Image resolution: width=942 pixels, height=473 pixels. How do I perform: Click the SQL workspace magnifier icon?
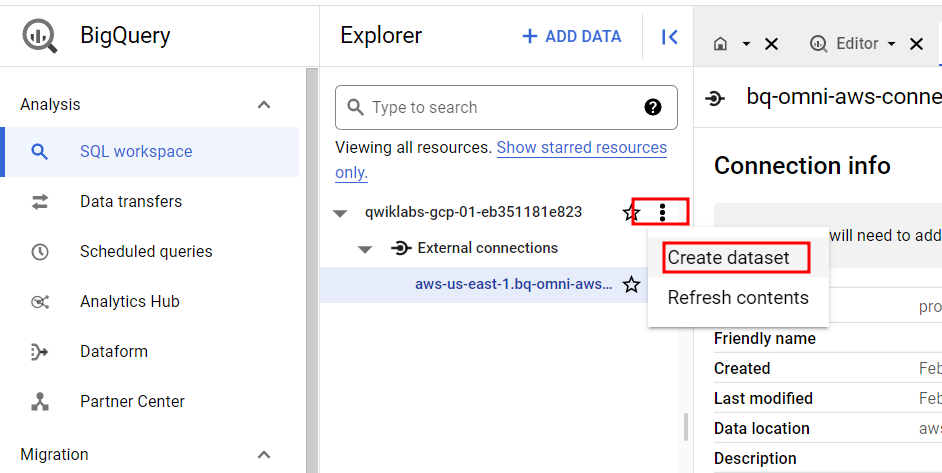(x=40, y=151)
